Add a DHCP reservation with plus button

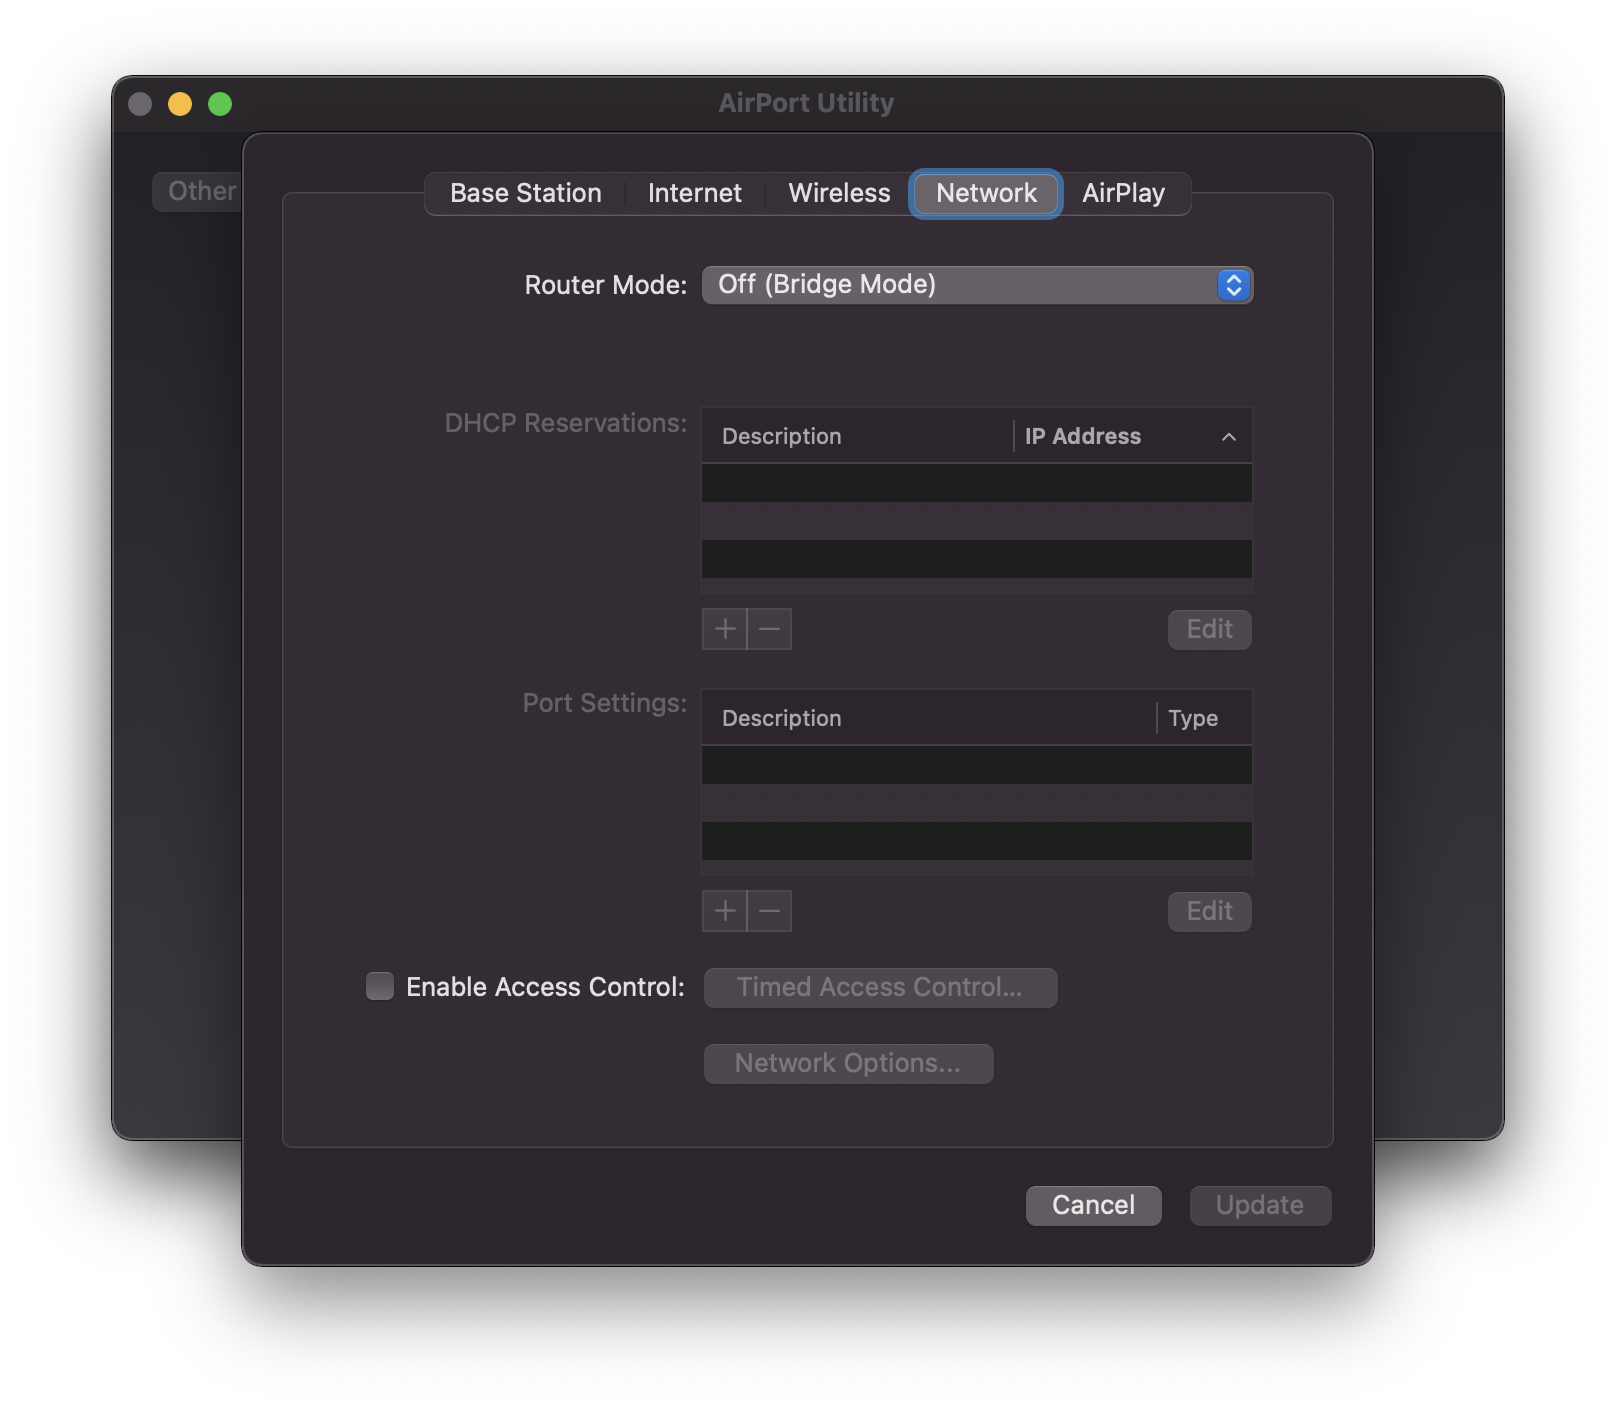(x=725, y=629)
